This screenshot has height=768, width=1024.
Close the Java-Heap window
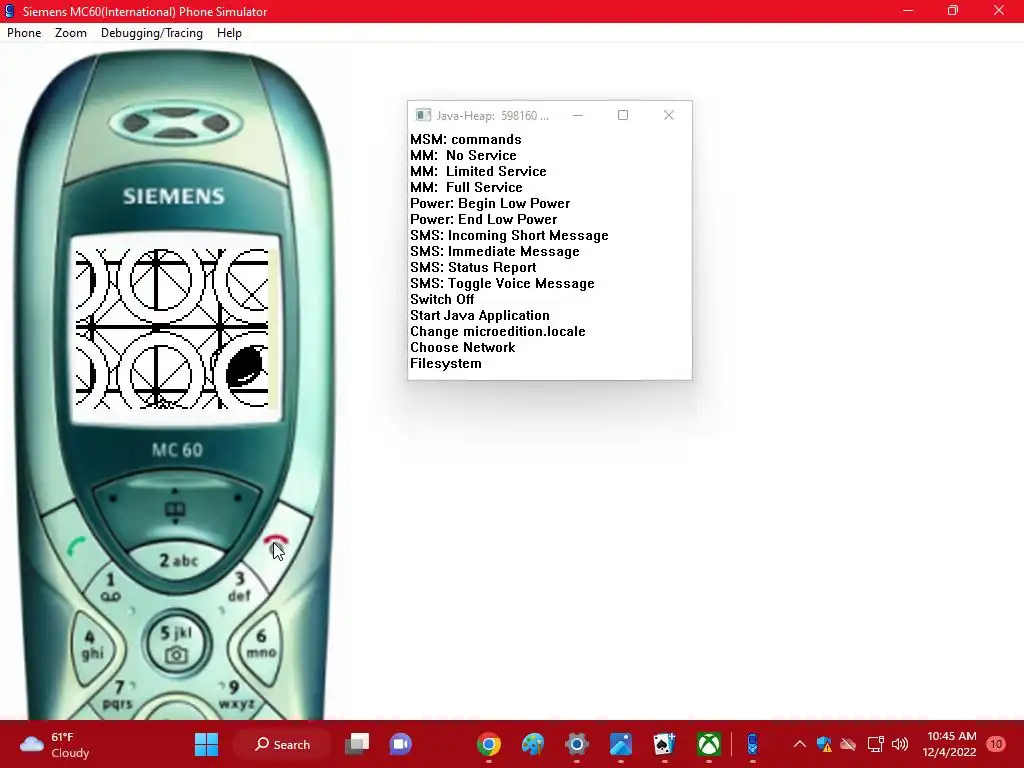[669, 116]
